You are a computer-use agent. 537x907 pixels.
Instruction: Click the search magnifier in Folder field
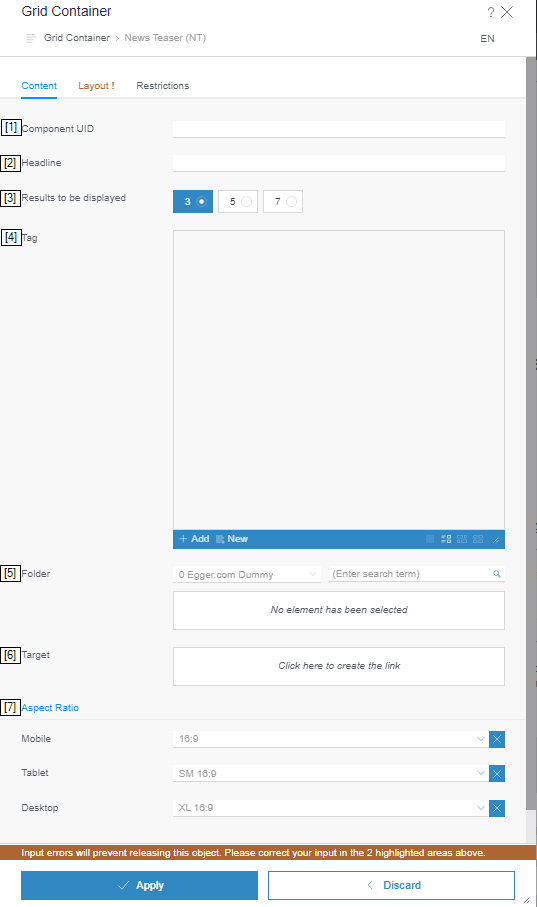pos(496,574)
